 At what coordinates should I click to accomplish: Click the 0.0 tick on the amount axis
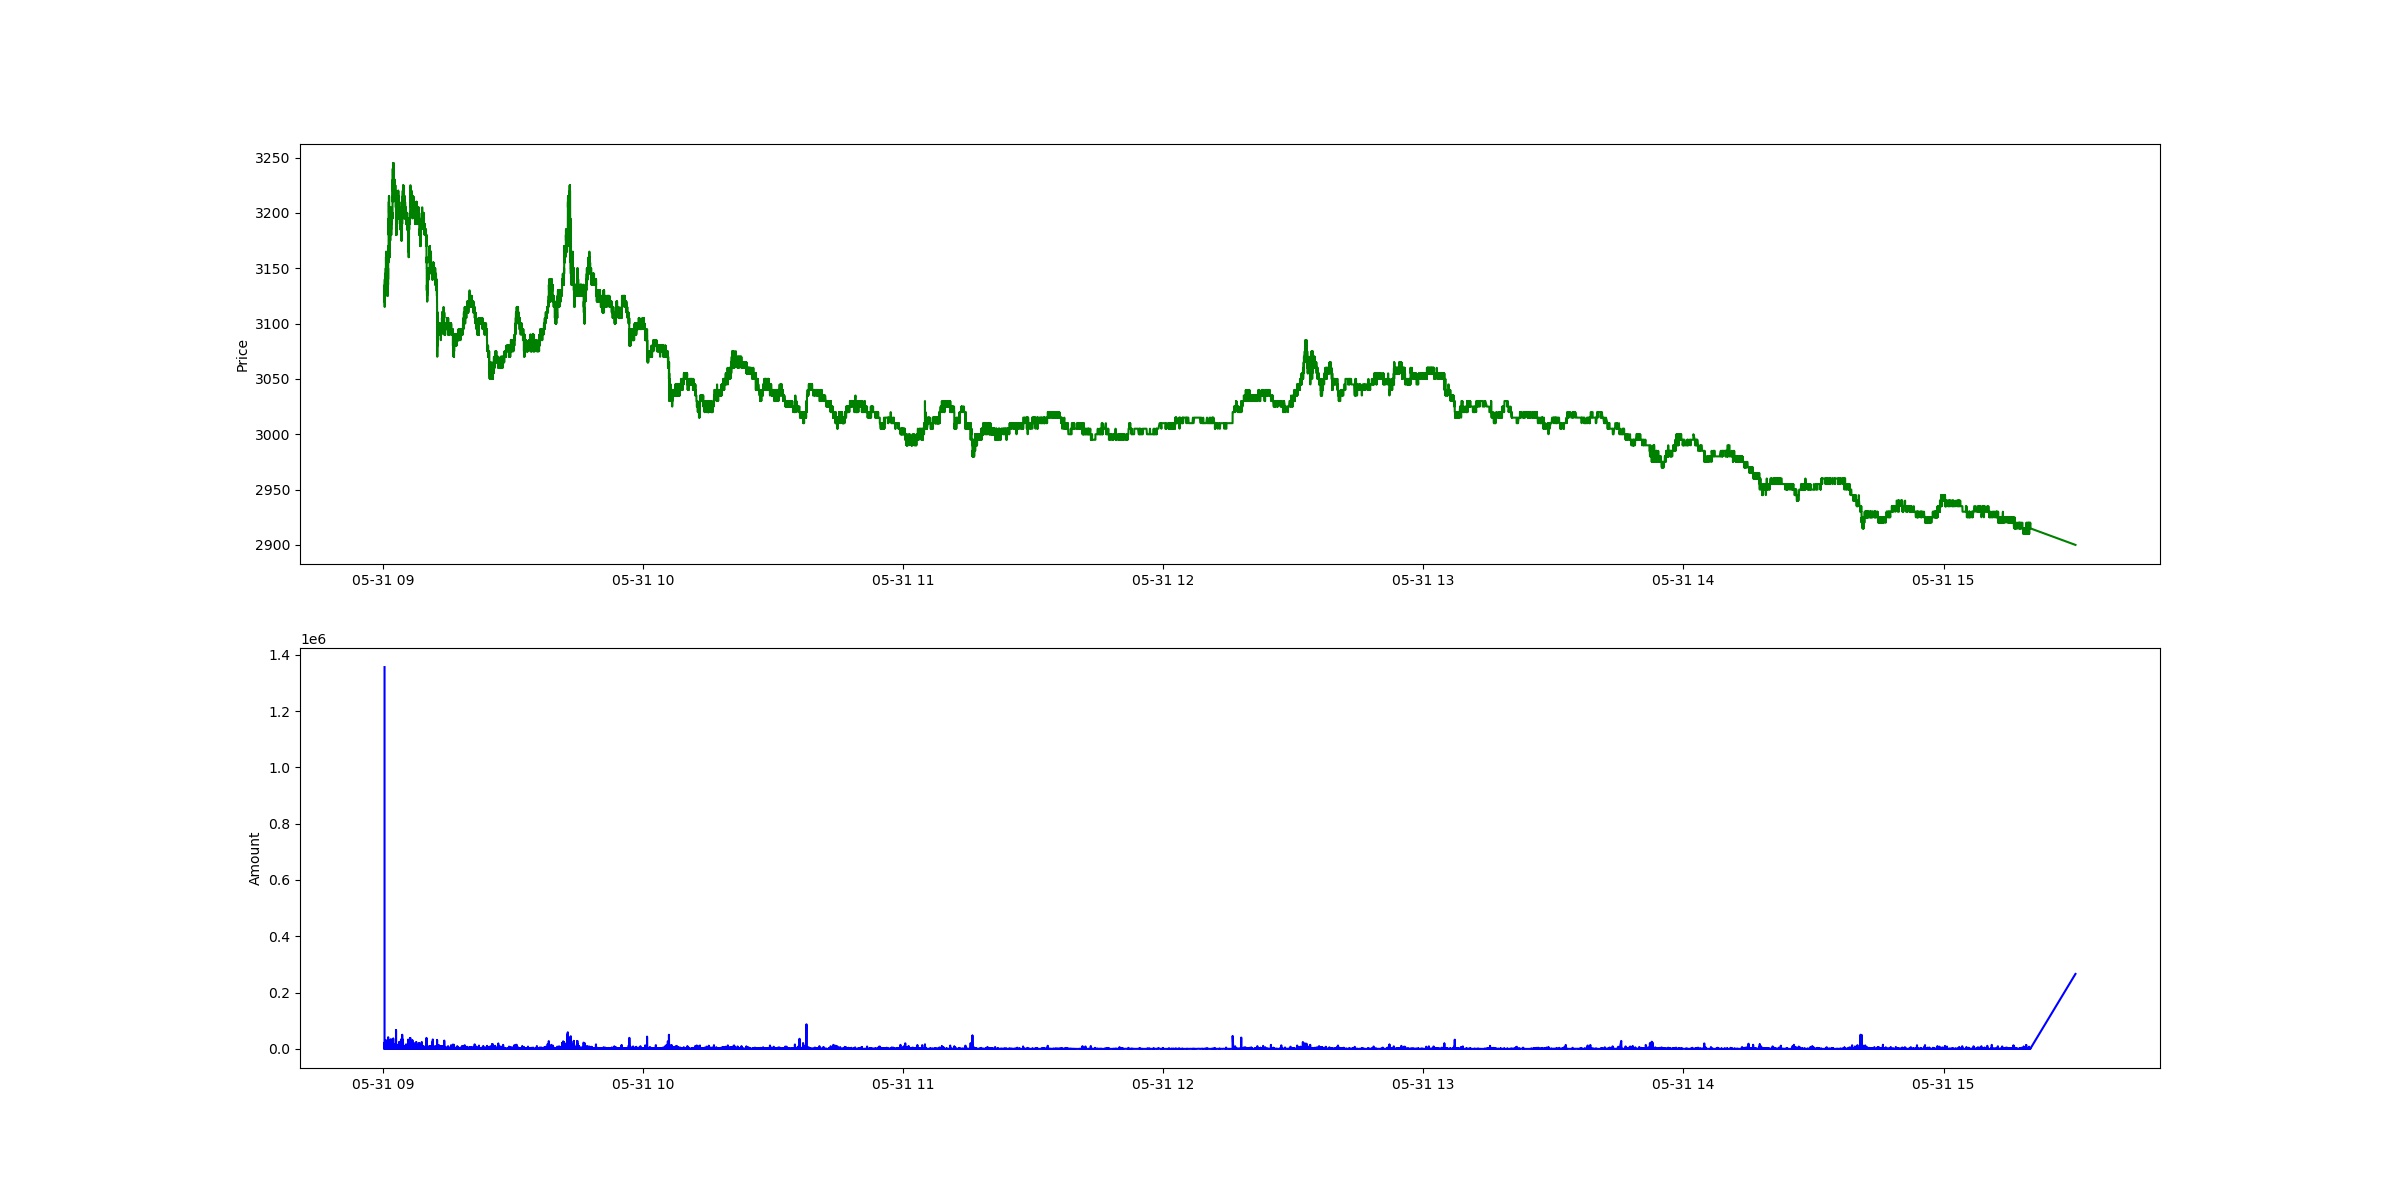pyautogui.click(x=279, y=1049)
